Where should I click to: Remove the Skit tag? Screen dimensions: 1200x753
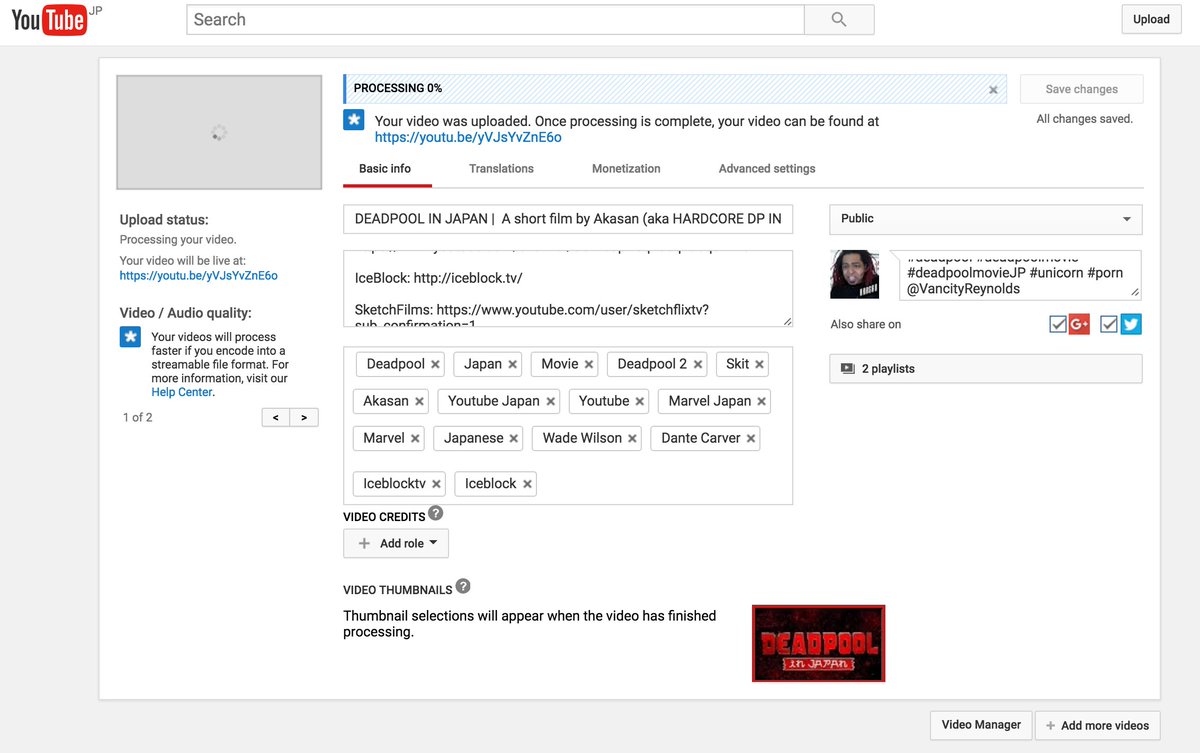pyautogui.click(x=760, y=365)
